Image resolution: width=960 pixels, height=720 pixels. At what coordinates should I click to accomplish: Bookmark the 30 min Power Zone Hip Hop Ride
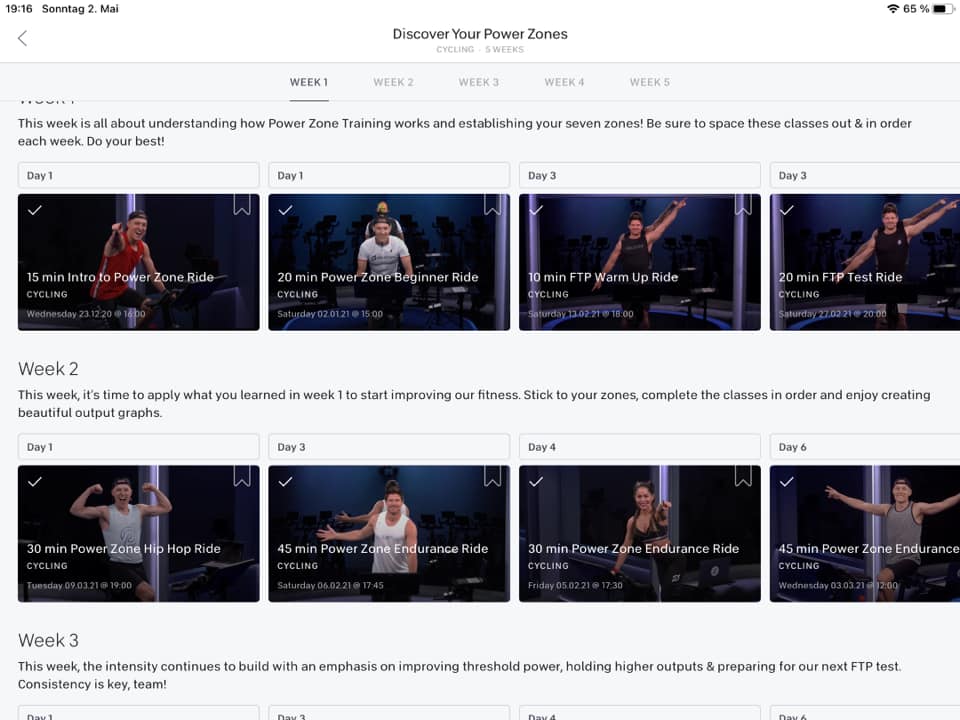242,476
